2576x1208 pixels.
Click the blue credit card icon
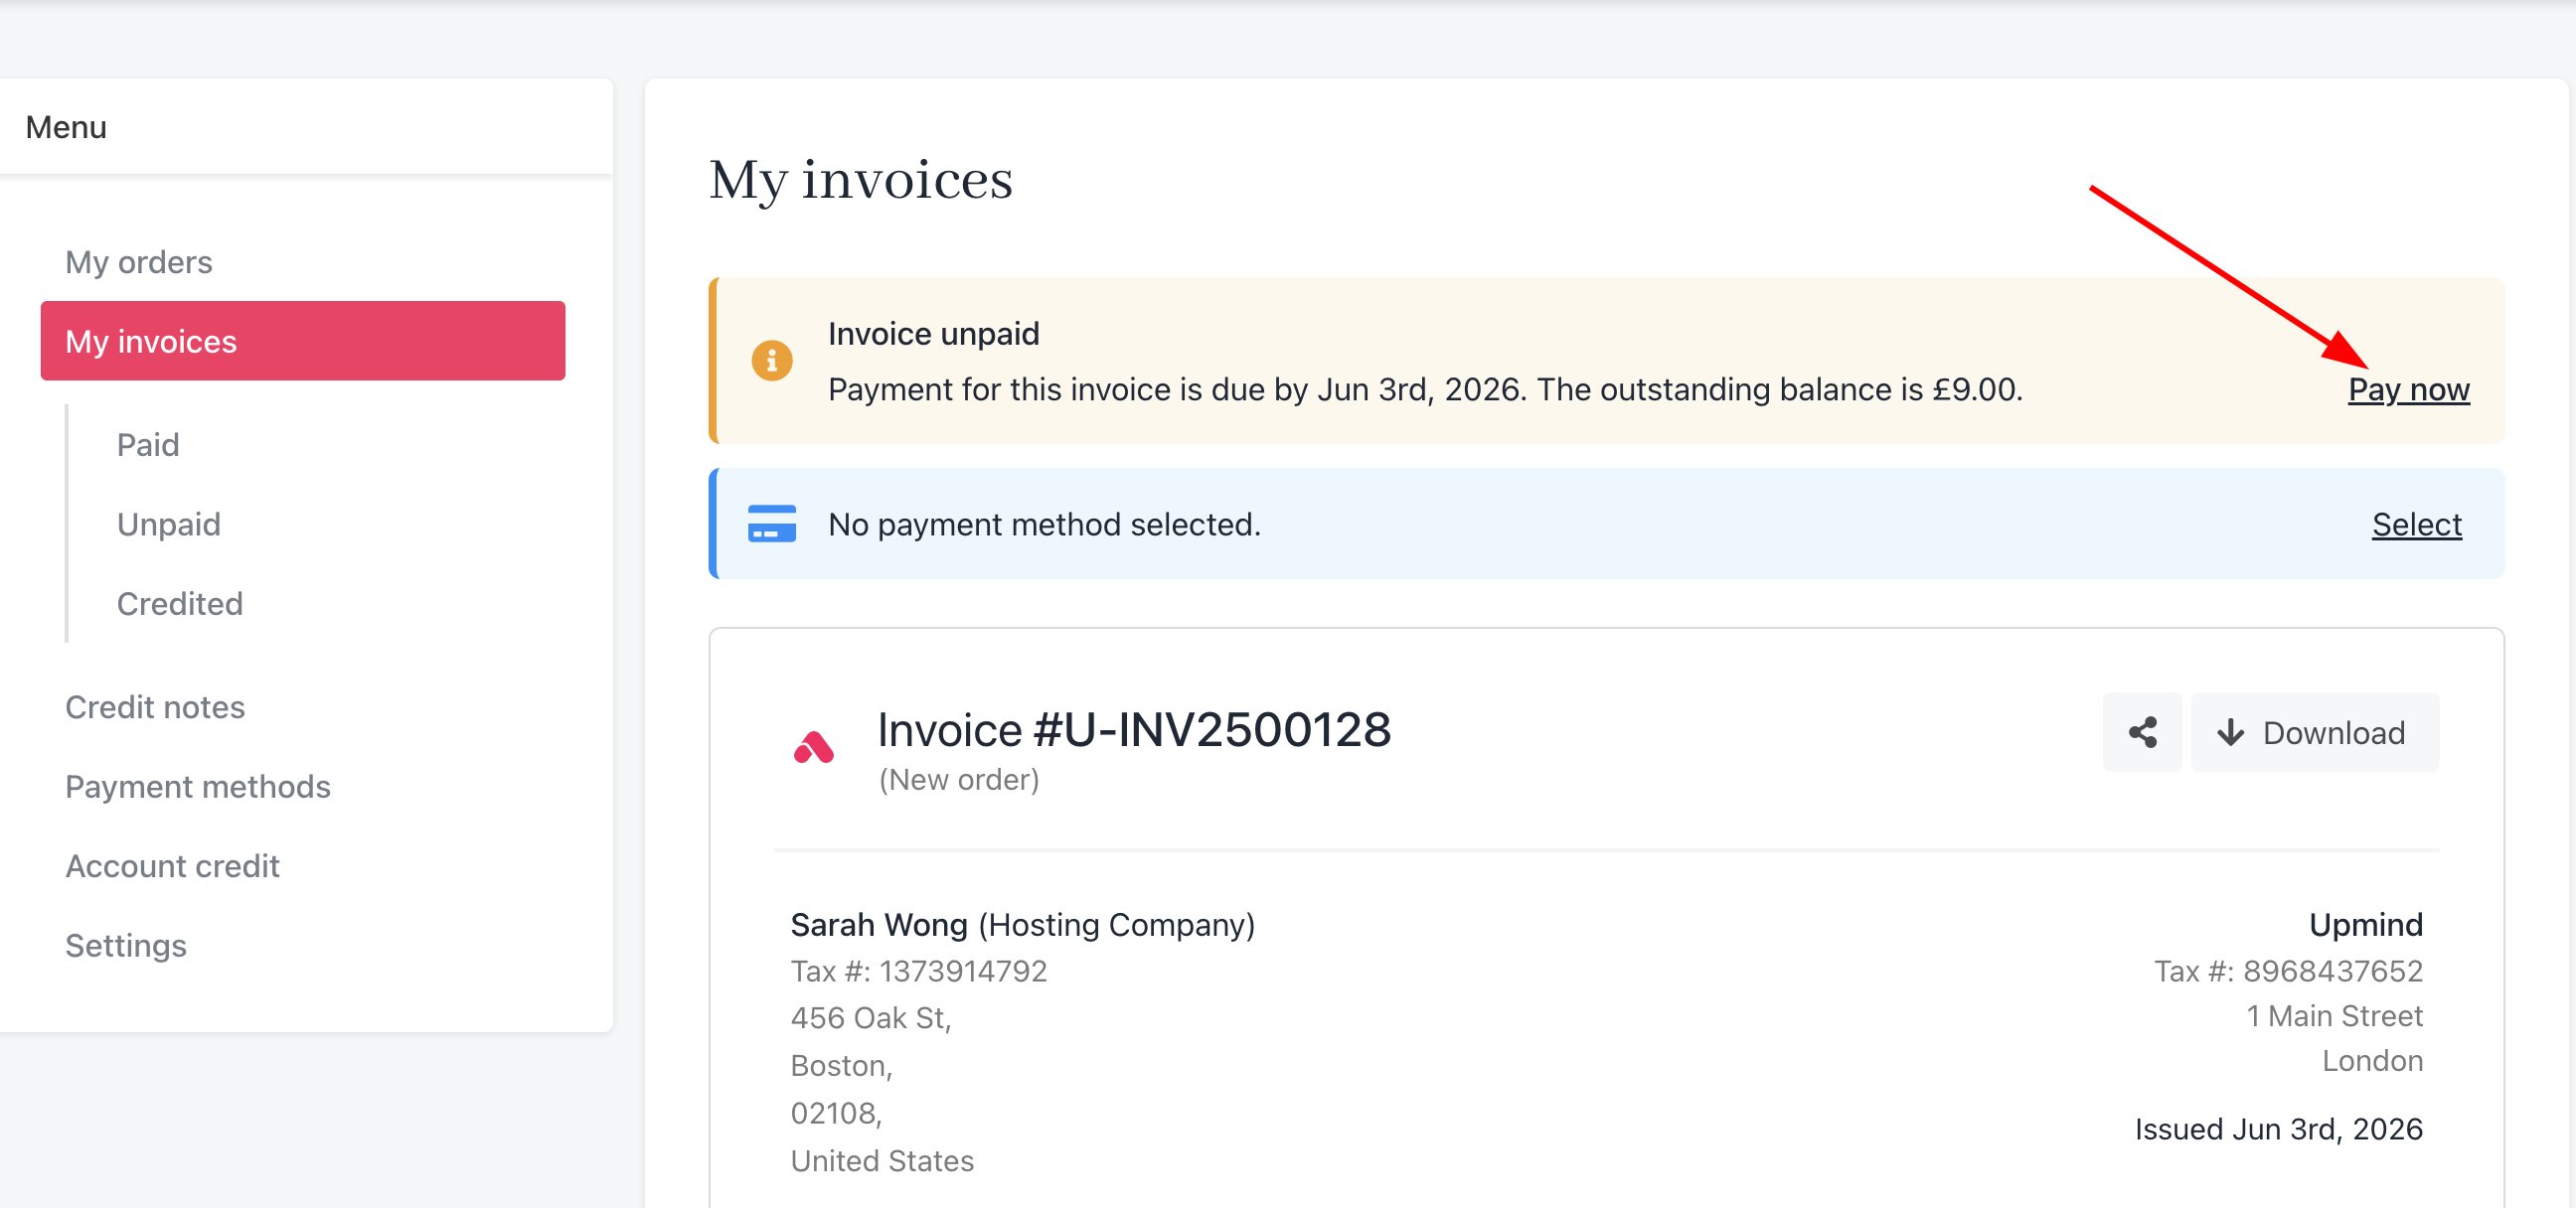tap(772, 524)
